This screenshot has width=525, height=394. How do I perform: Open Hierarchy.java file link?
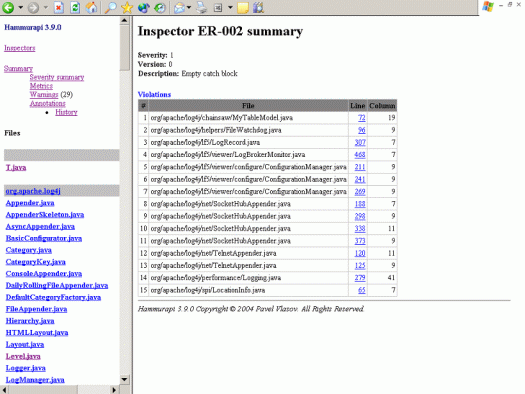30,321
